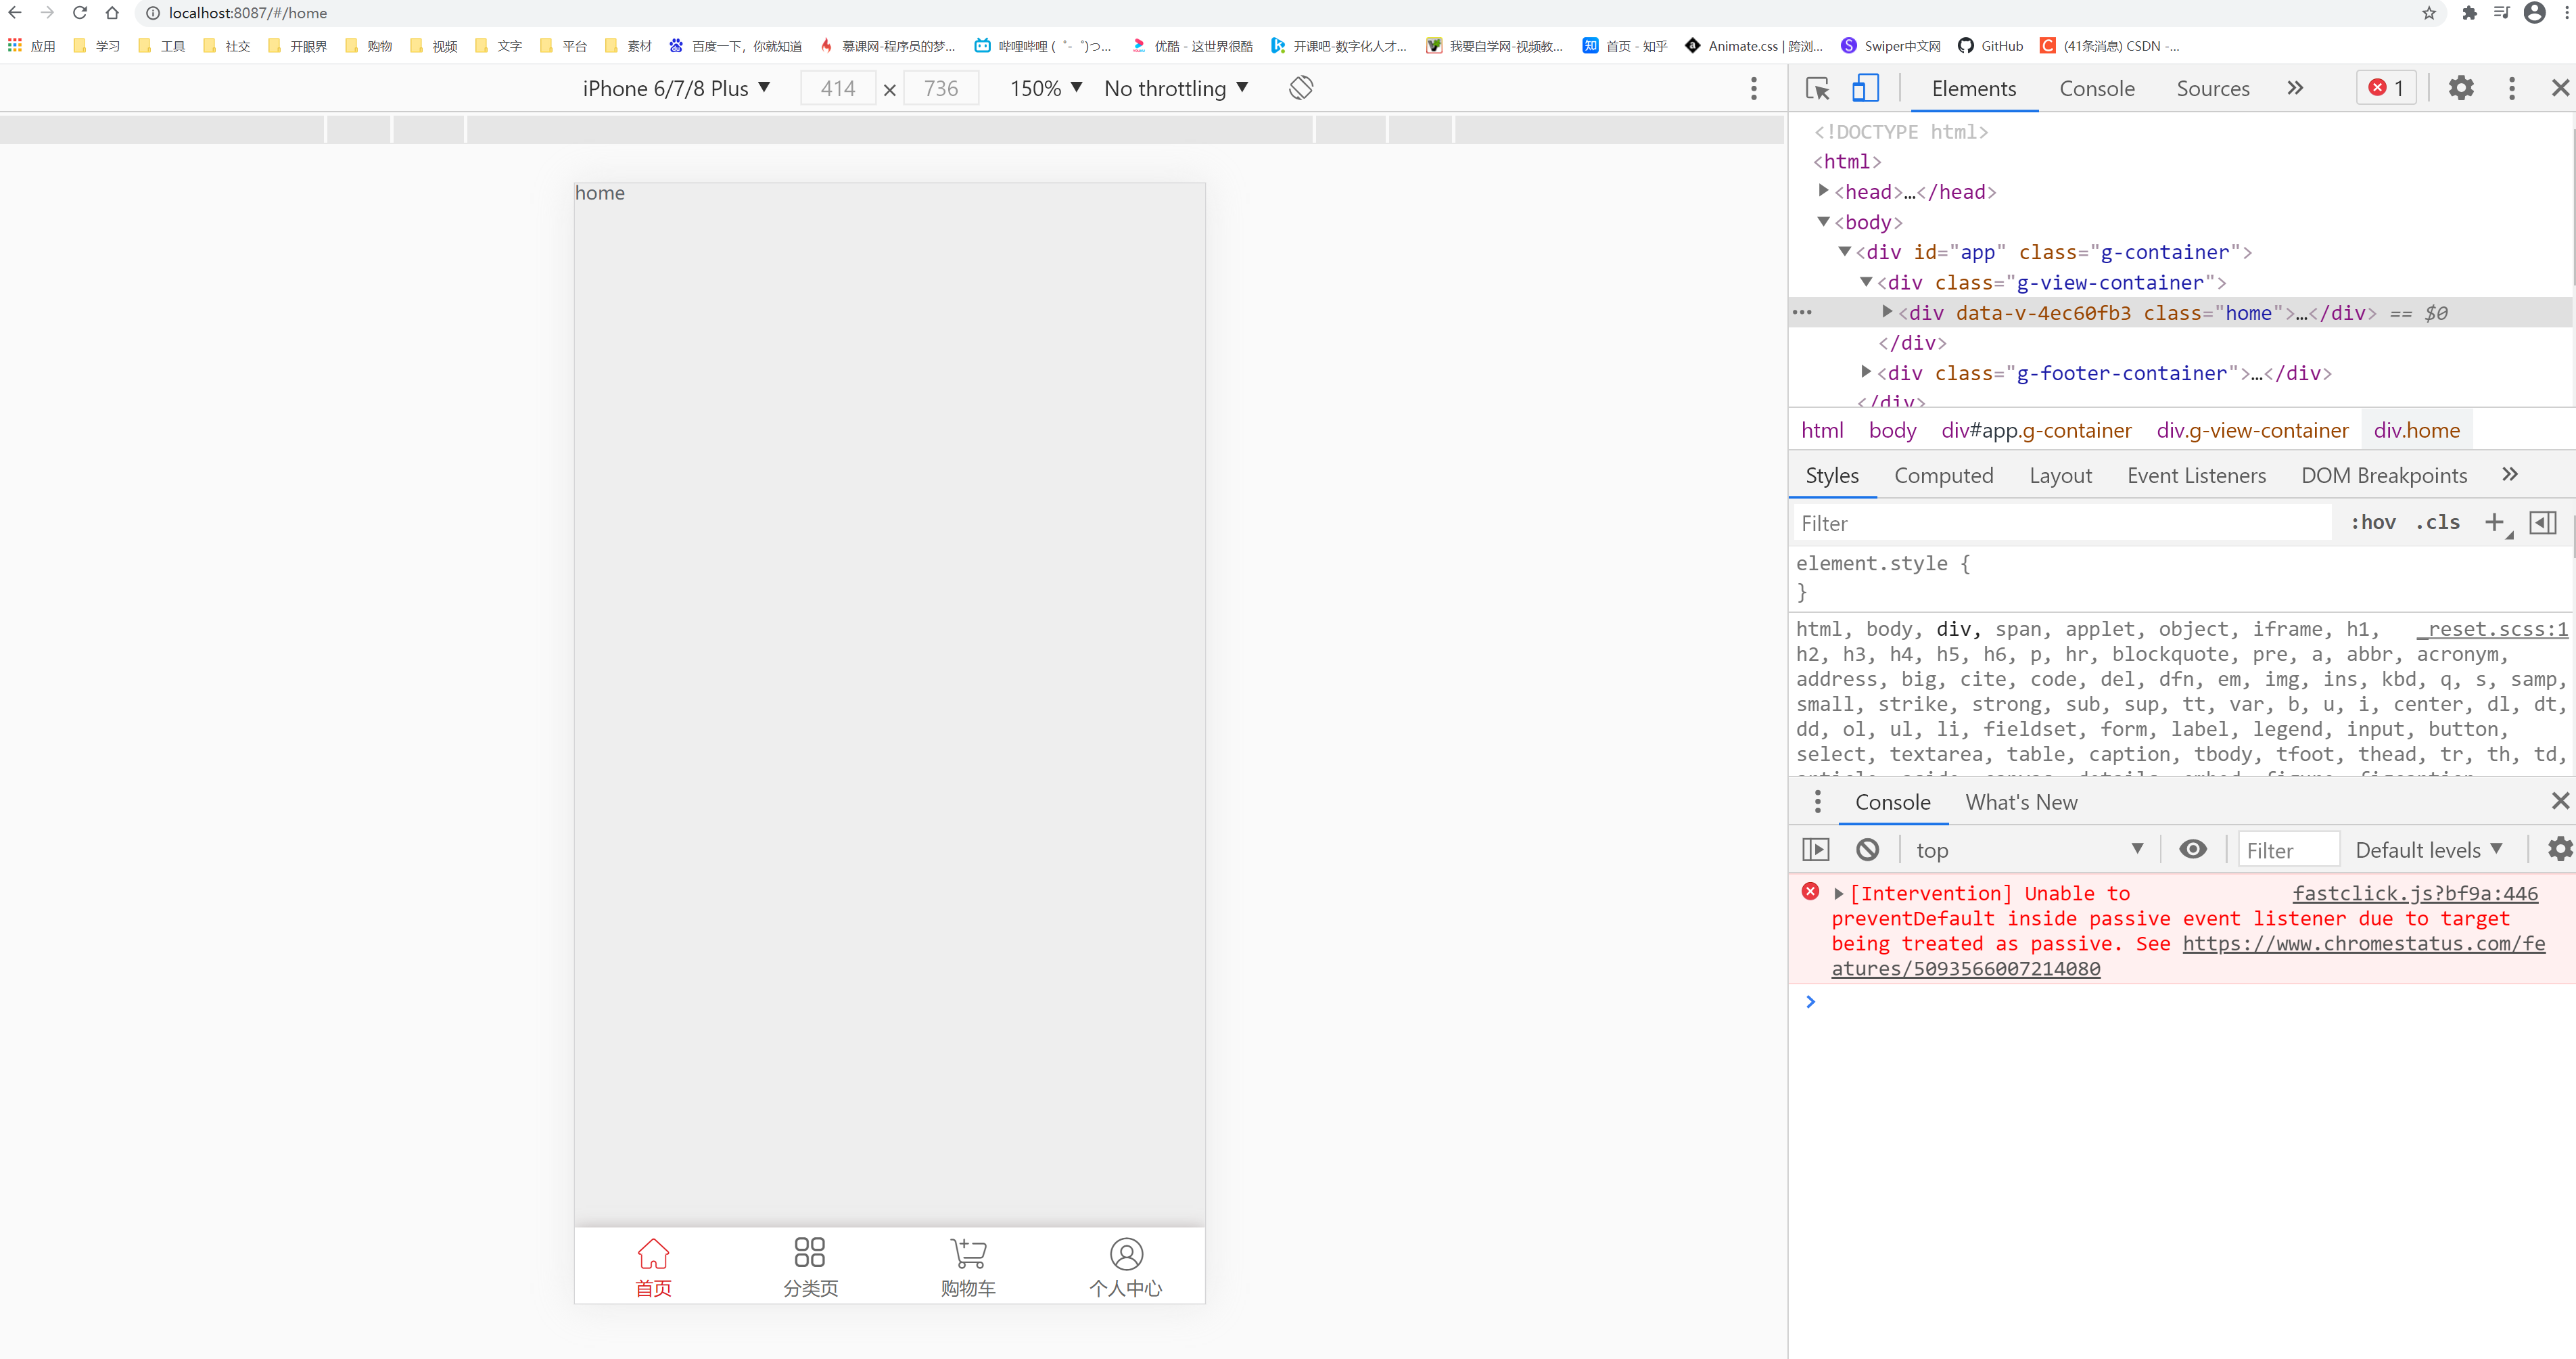Open the No throttling dropdown
Screen dimensions: 2576x1359
click(x=1175, y=88)
